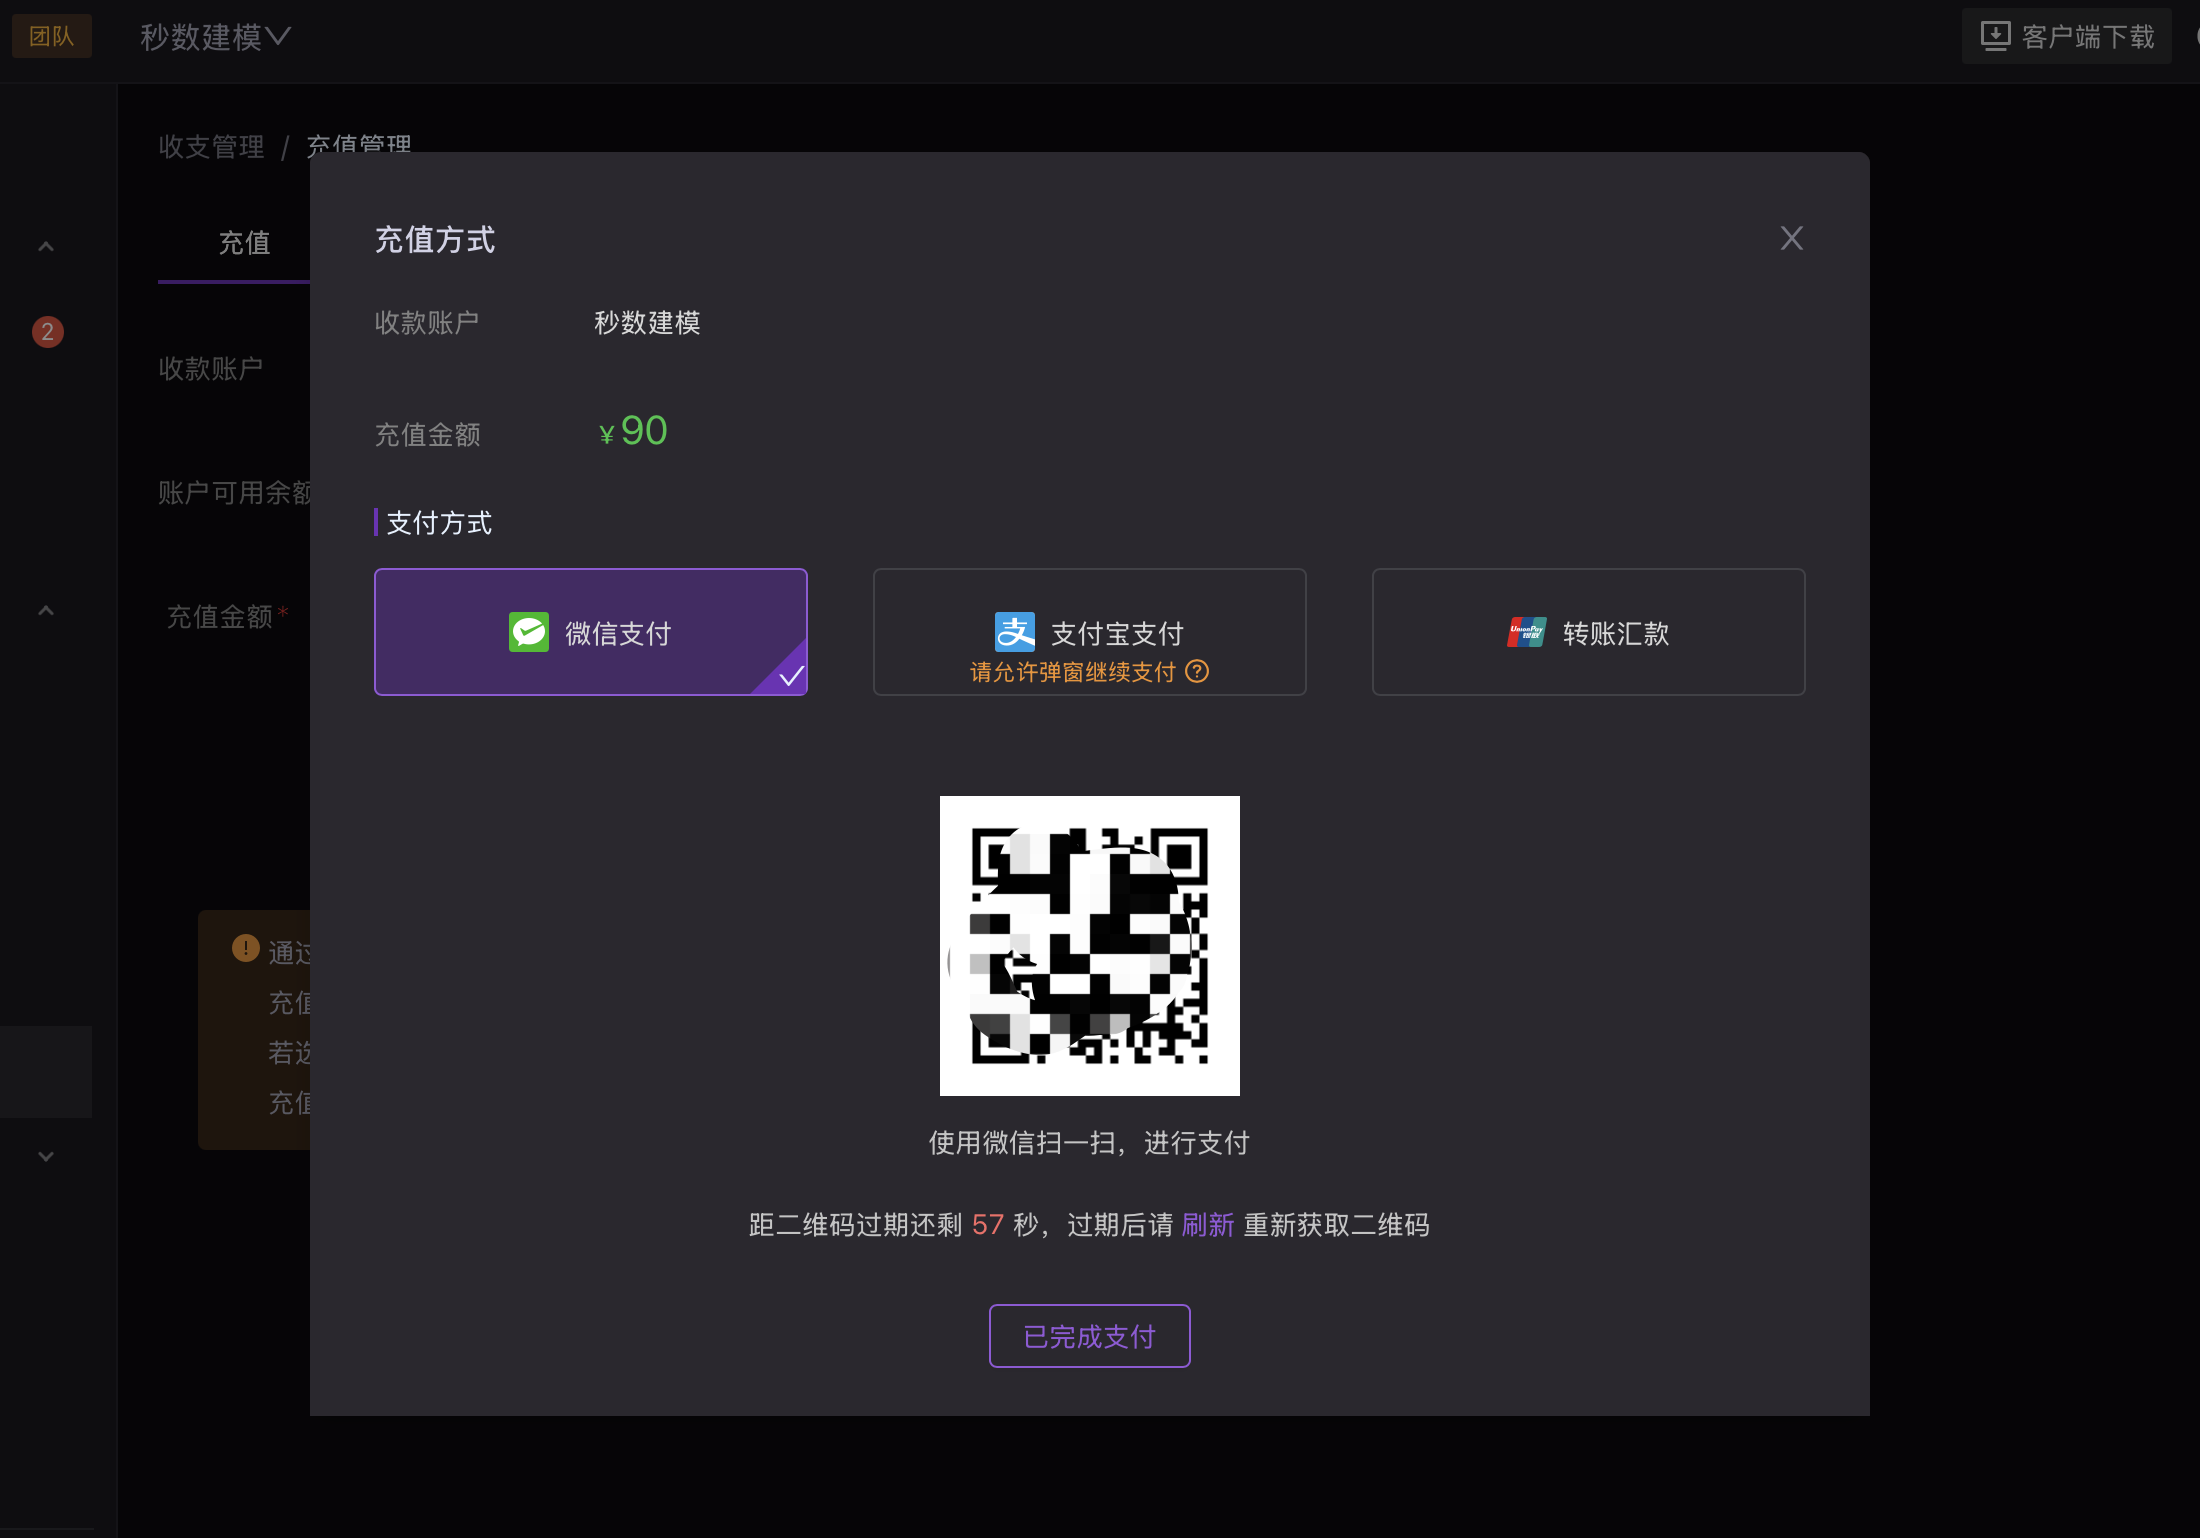Click the 客户端下载 button

[x=2066, y=37]
